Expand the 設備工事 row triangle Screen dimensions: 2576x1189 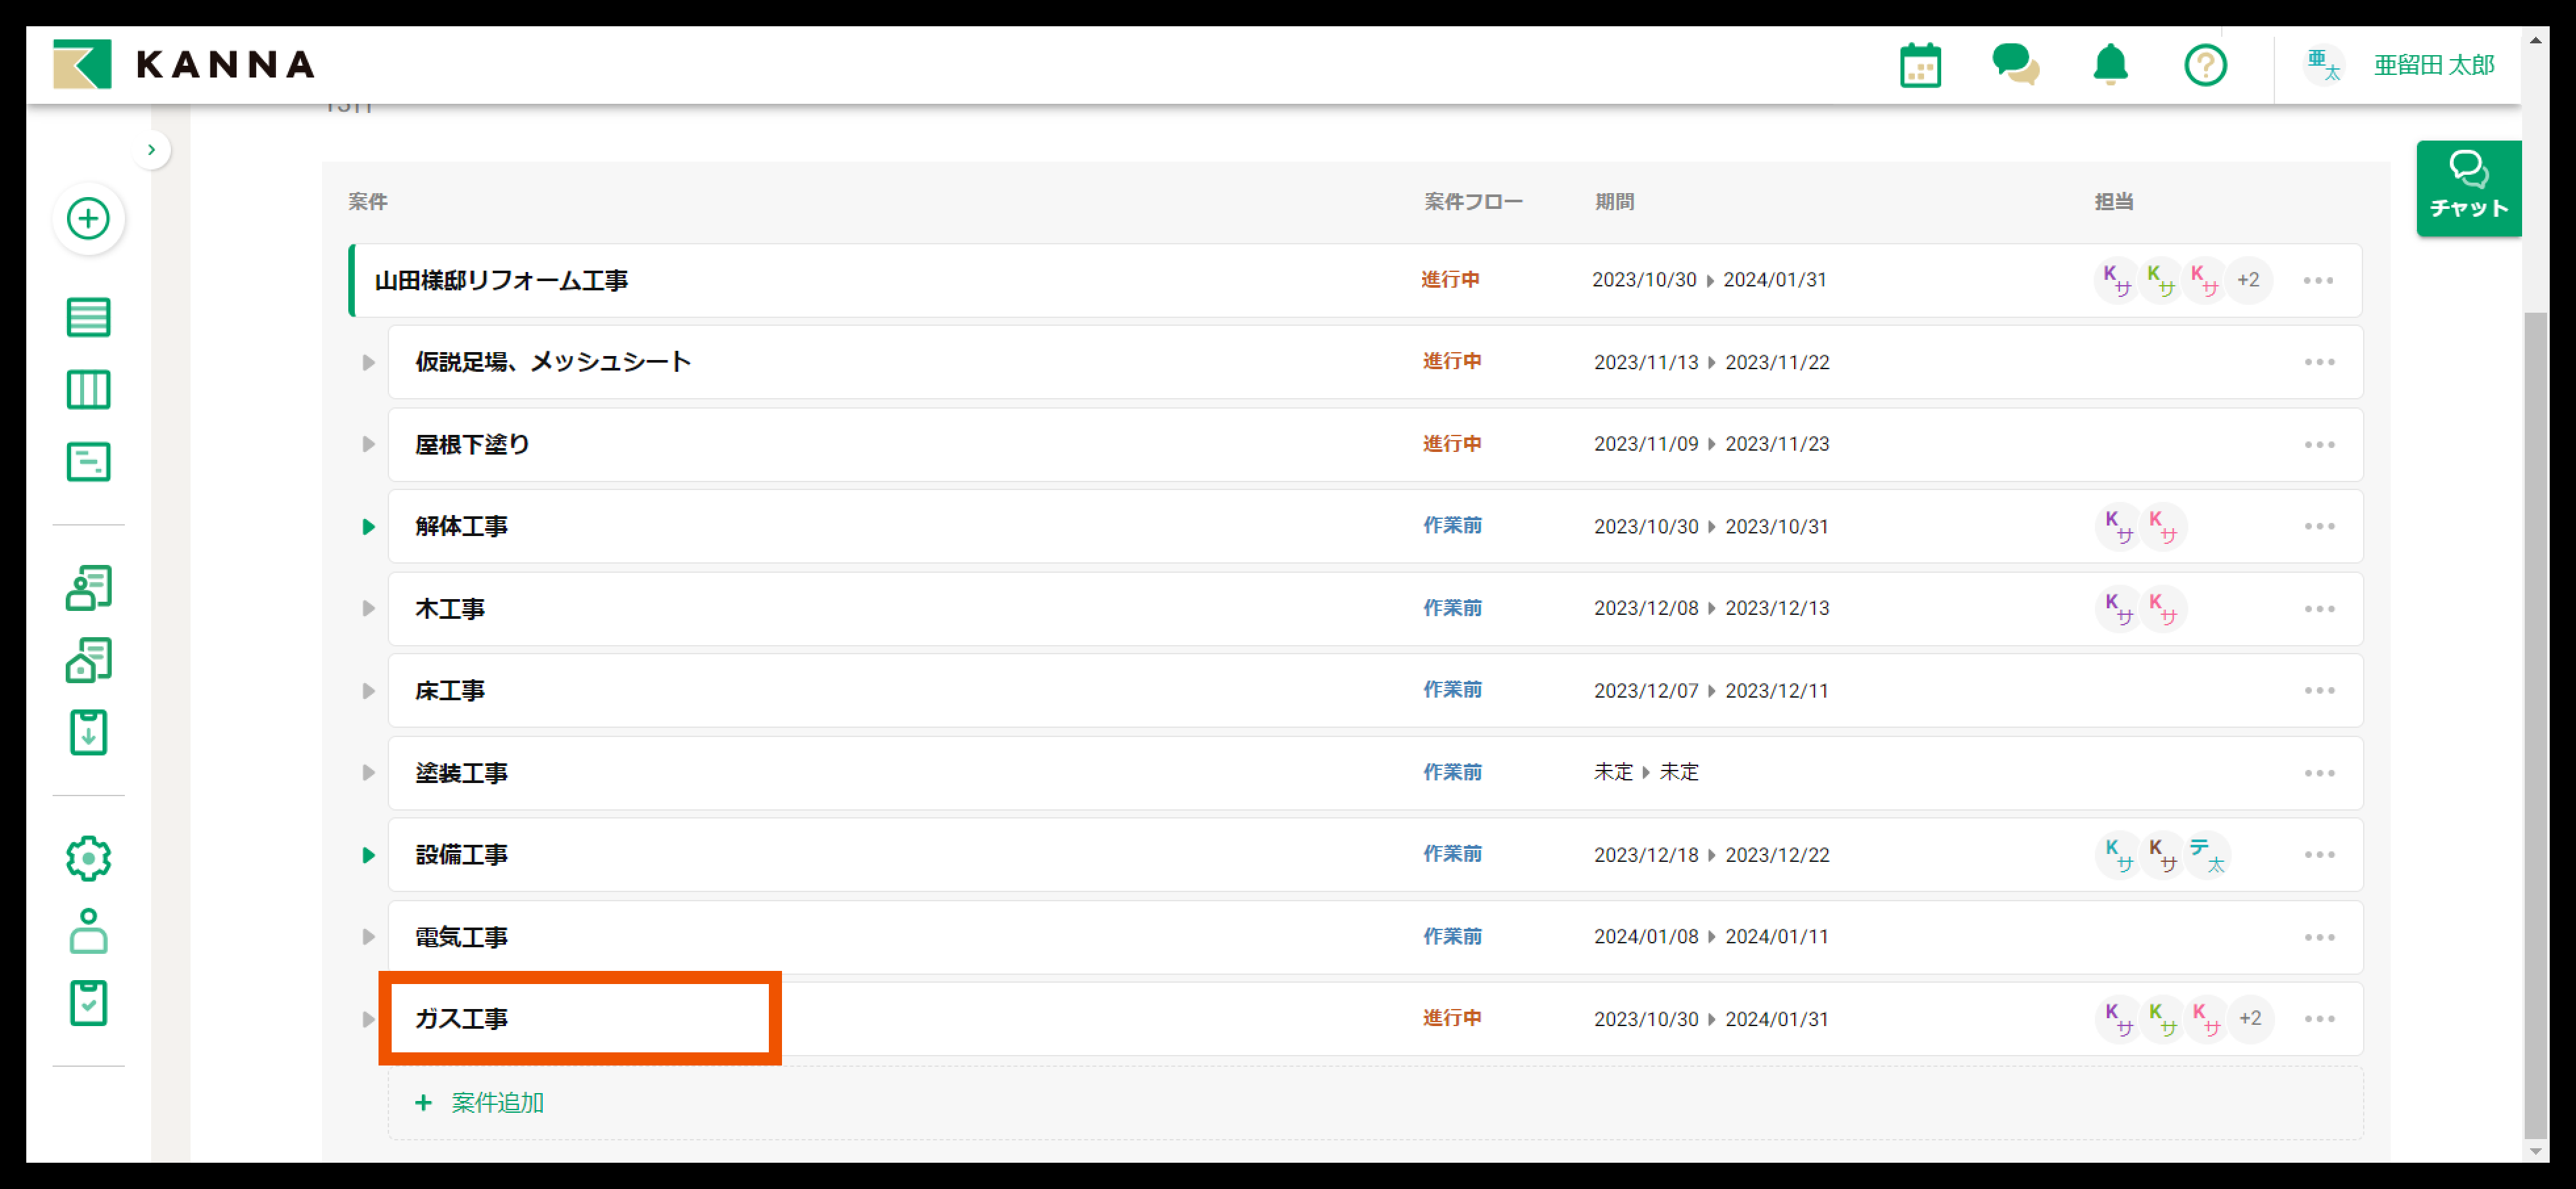(x=368, y=855)
